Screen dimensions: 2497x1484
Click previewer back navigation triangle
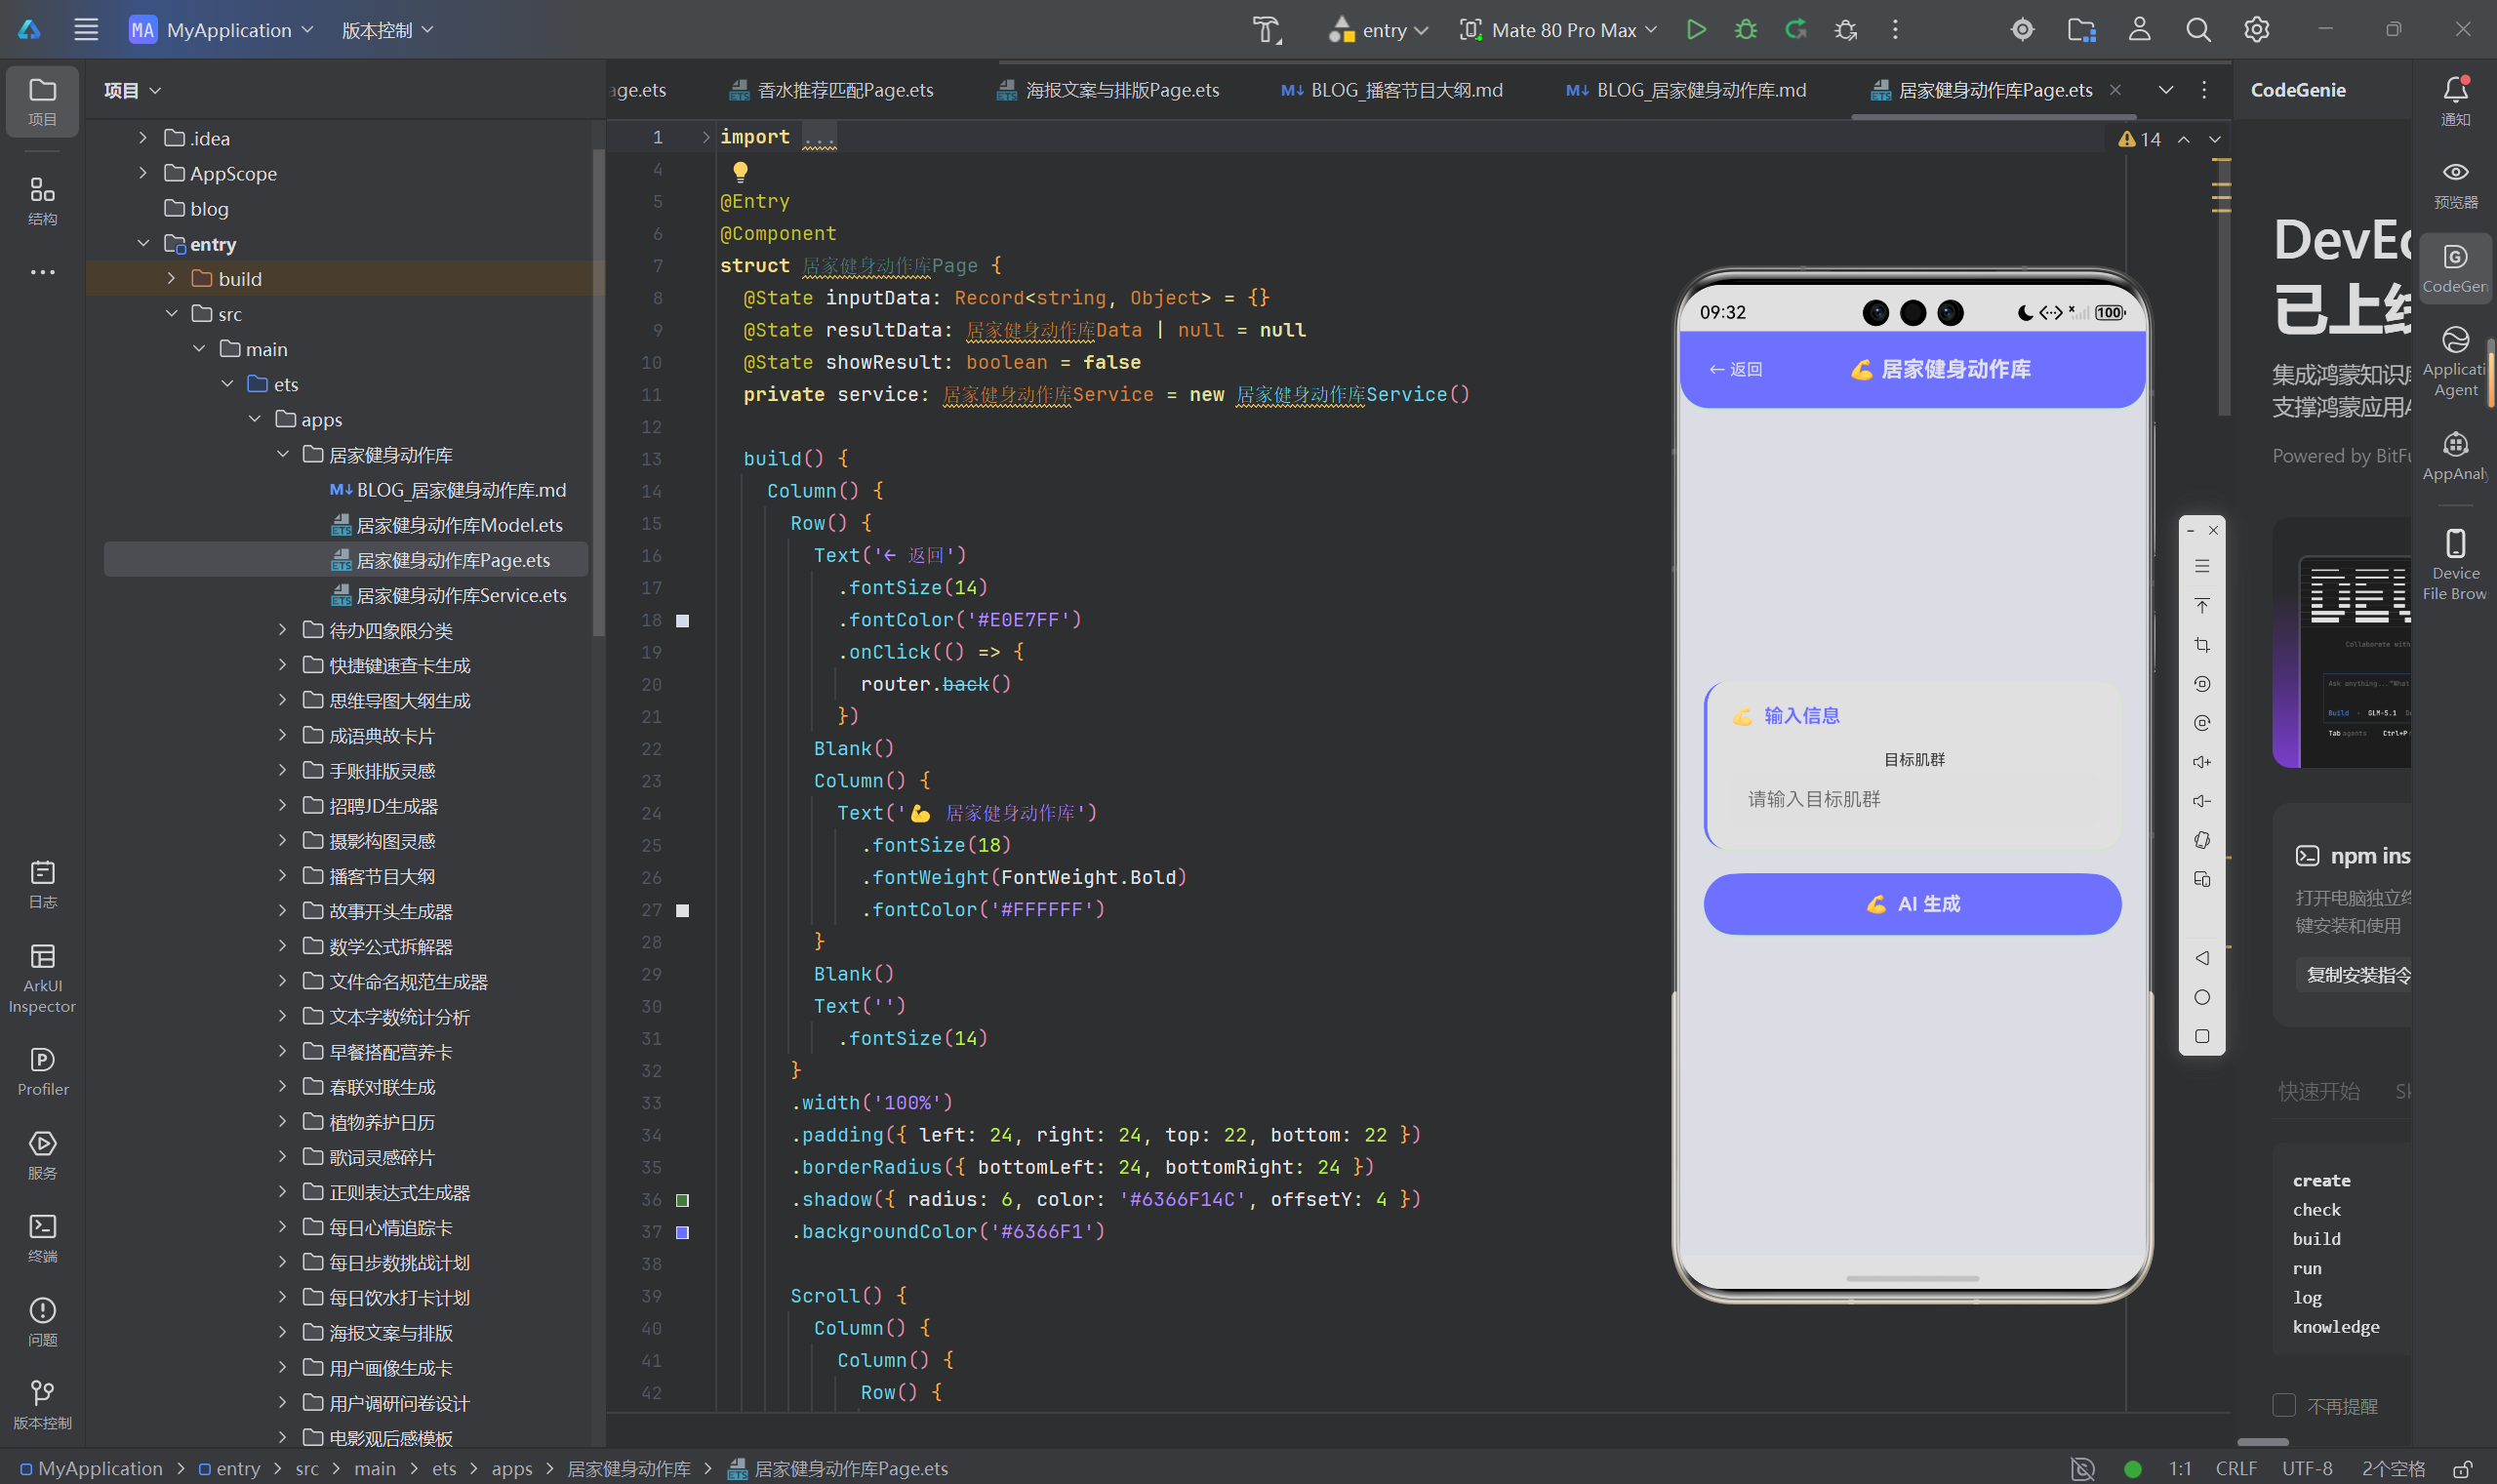pos(2202,958)
